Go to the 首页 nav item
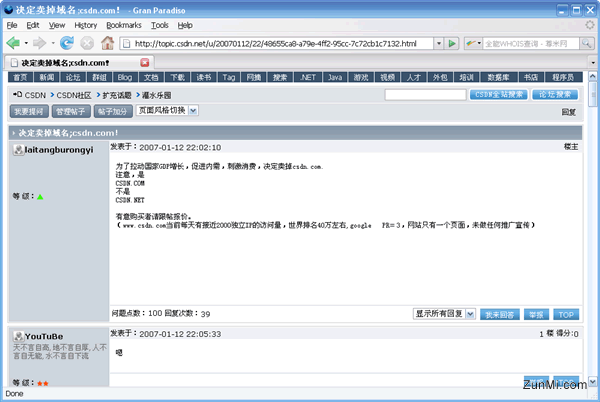Screen dimensions: 600x402 click(21, 77)
